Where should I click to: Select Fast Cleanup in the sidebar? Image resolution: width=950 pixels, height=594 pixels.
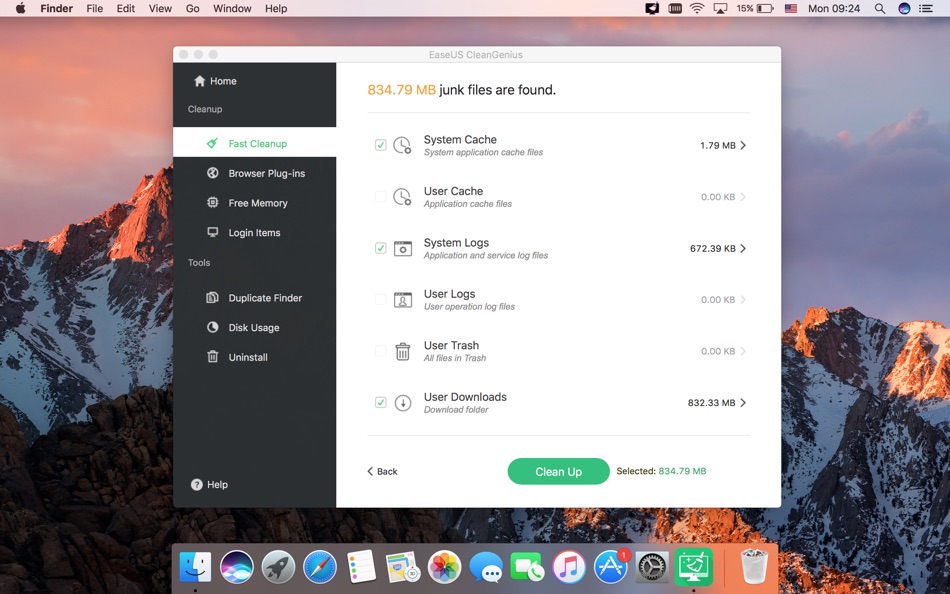tap(254, 144)
